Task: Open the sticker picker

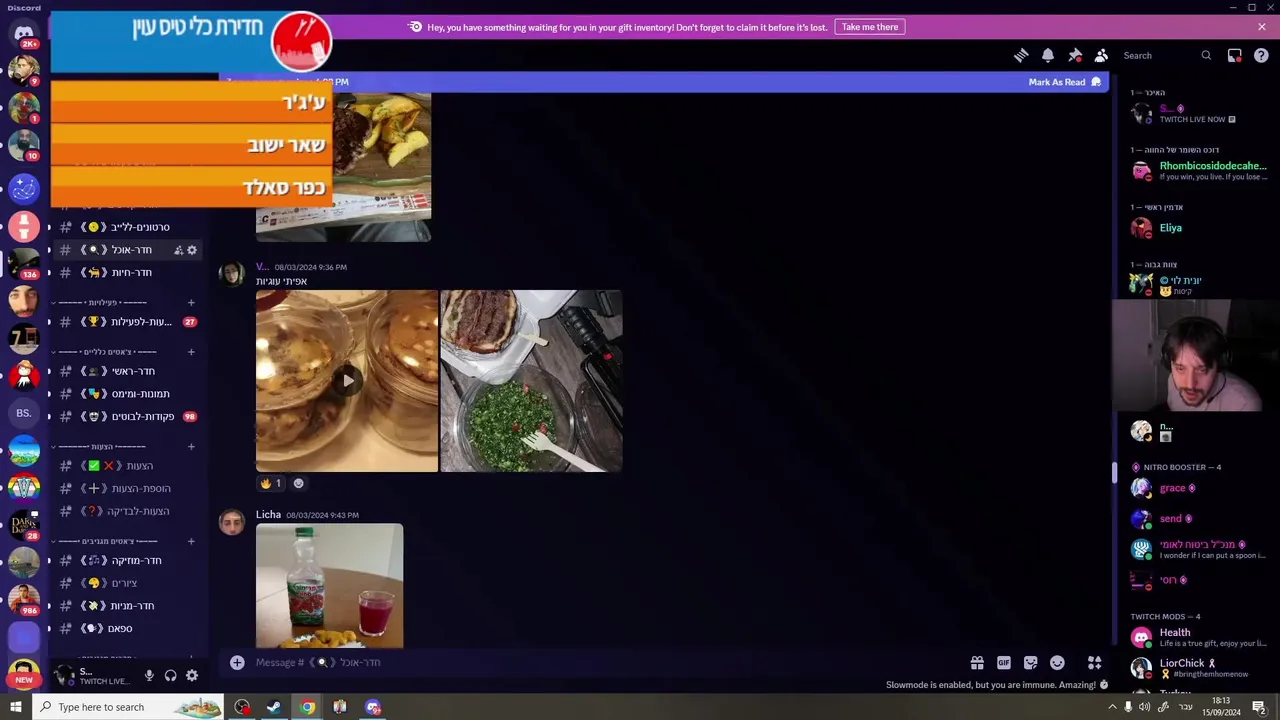Action: (x=1031, y=663)
